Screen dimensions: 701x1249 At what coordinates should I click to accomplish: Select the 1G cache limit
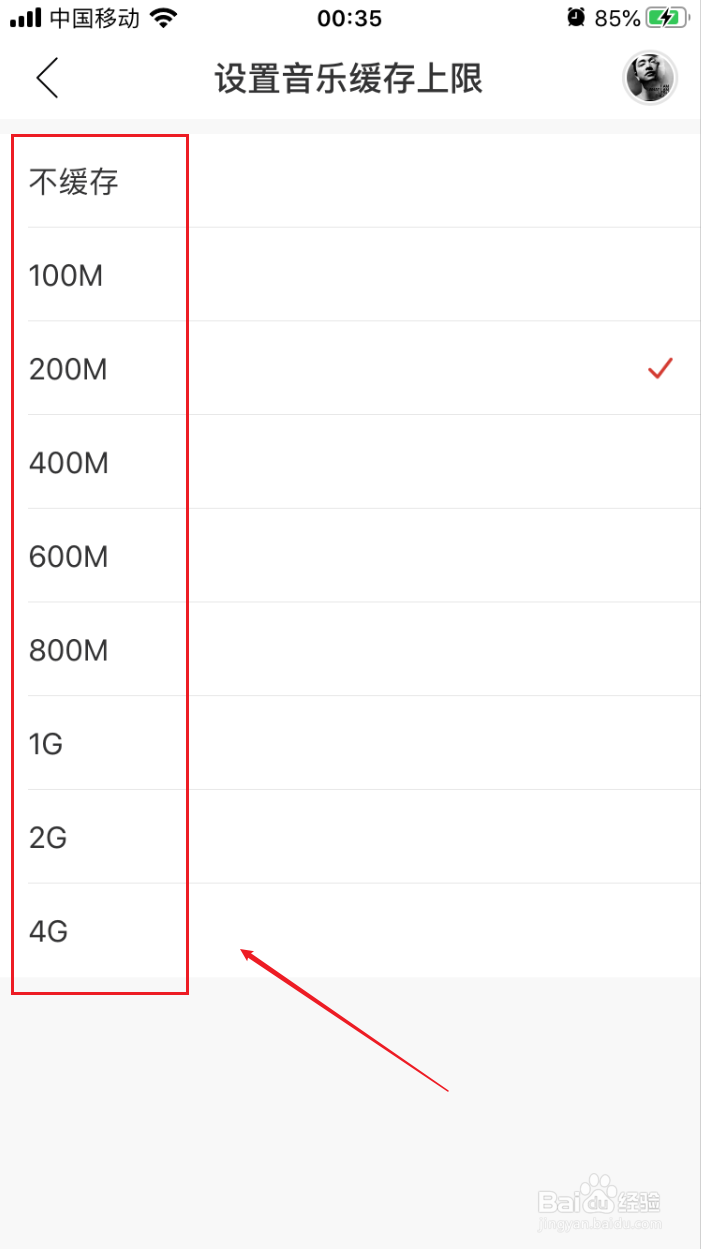pyautogui.click(x=46, y=744)
